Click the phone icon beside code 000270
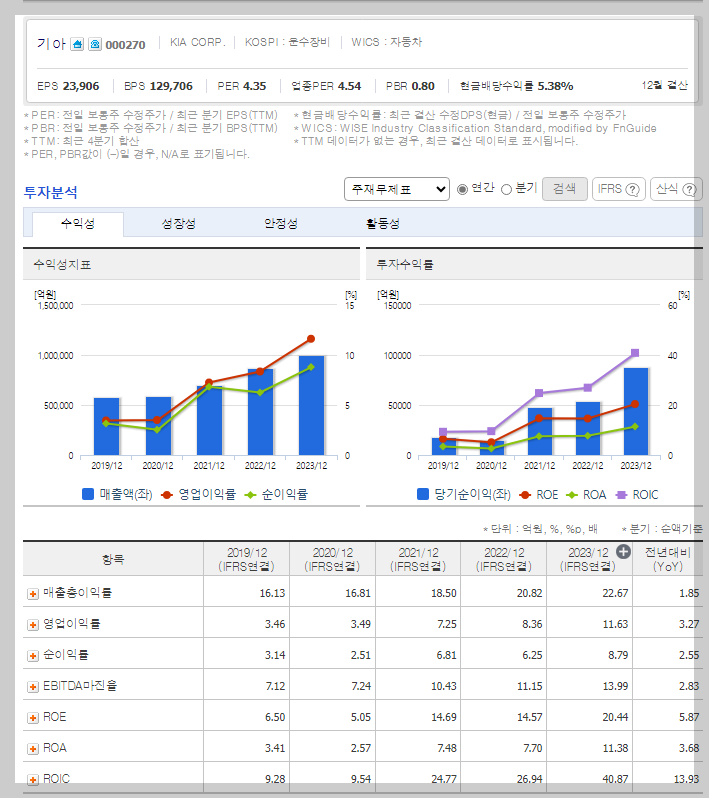Image resolution: width=709 pixels, height=798 pixels. [x=95, y=44]
